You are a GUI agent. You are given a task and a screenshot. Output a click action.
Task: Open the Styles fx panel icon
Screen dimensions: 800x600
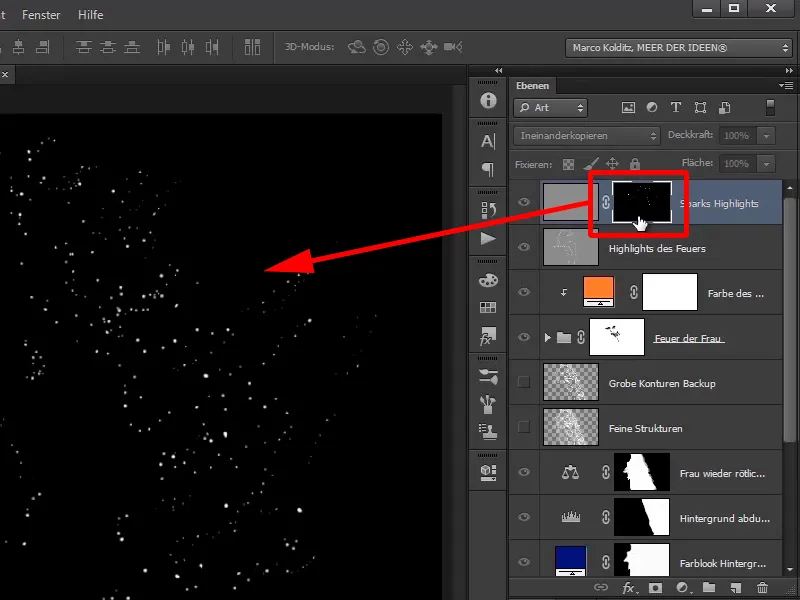pyautogui.click(x=488, y=336)
